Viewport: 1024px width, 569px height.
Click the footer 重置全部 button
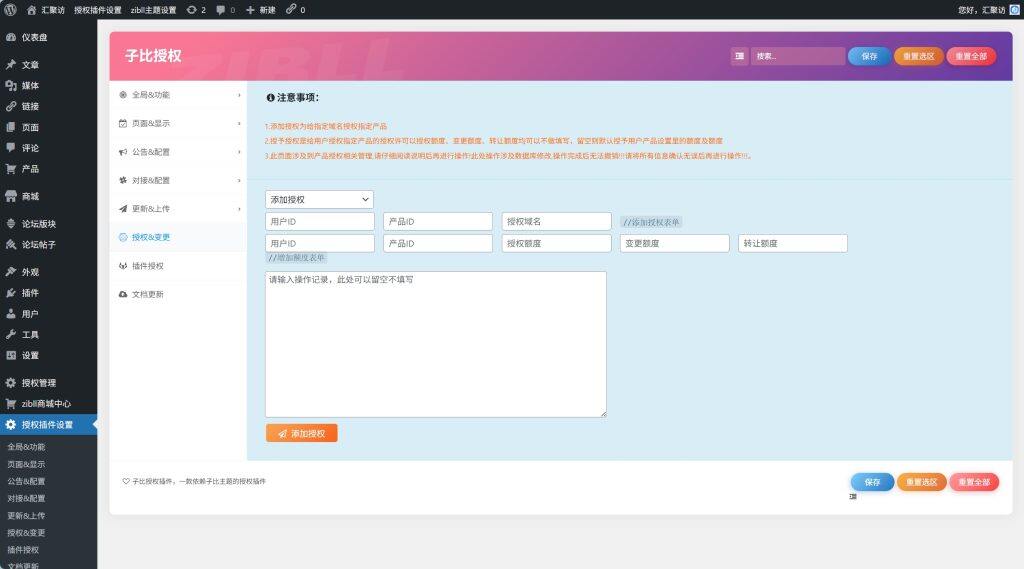coord(974,482)
